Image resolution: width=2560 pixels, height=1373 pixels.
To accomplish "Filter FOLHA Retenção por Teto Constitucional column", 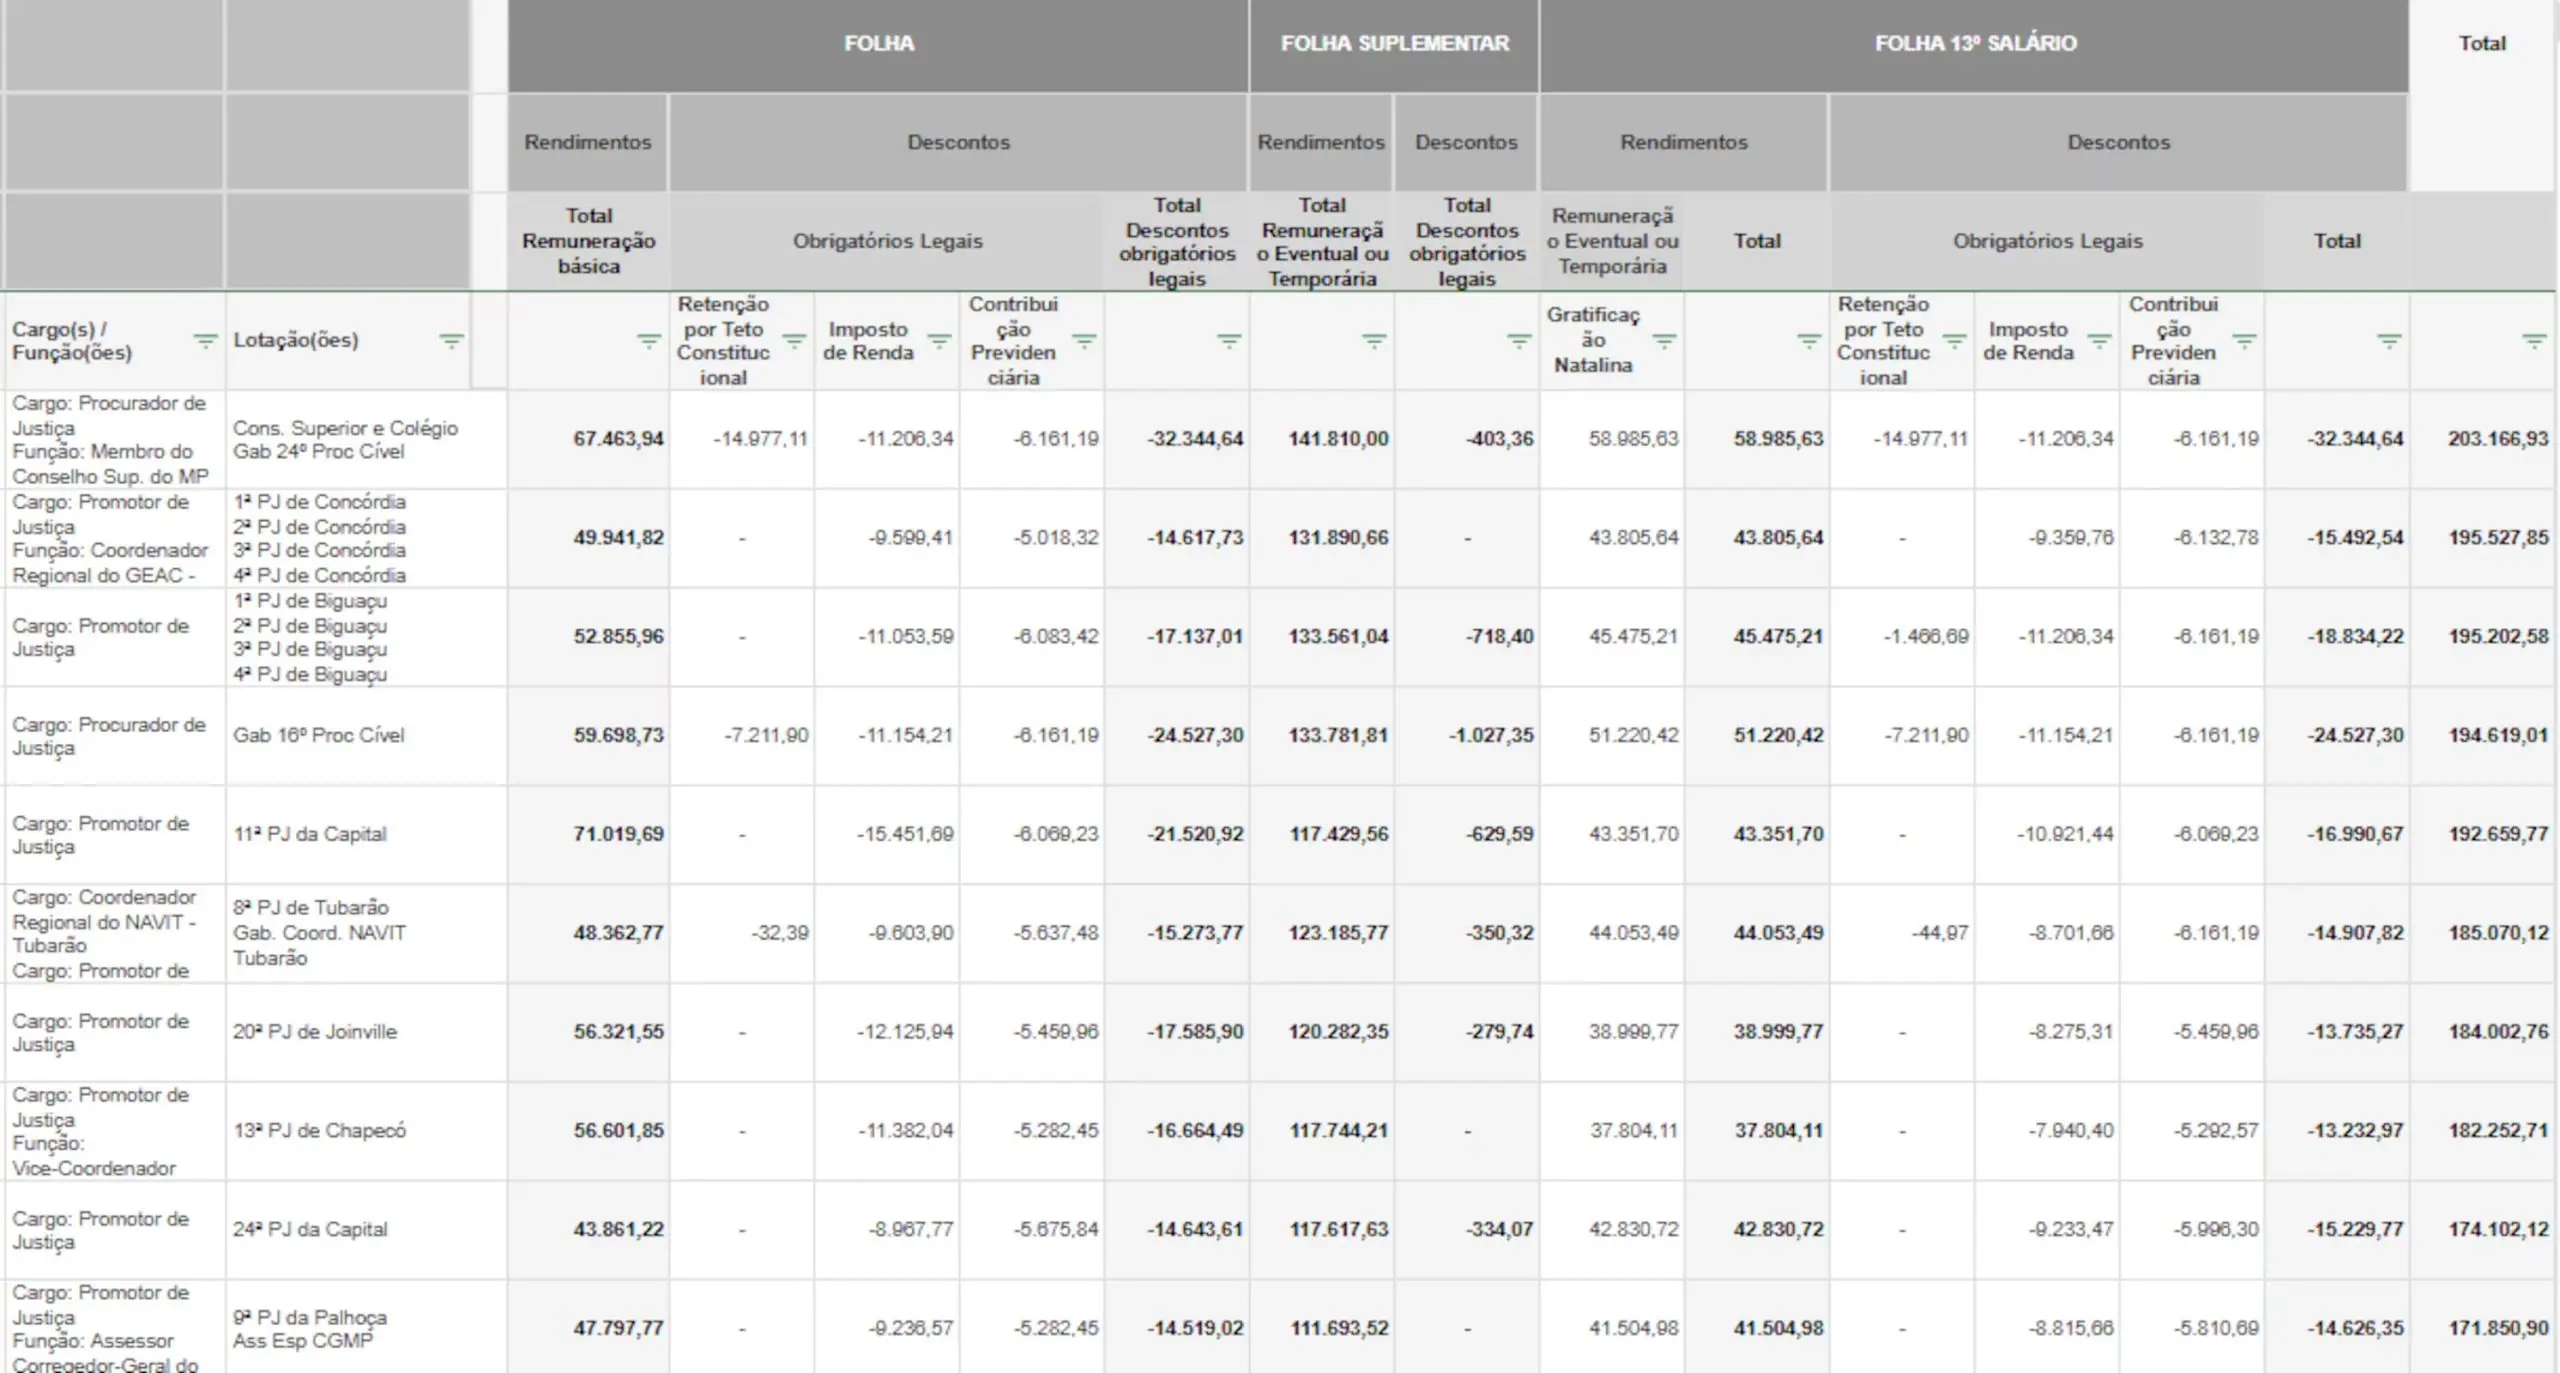I will [794, 341].
